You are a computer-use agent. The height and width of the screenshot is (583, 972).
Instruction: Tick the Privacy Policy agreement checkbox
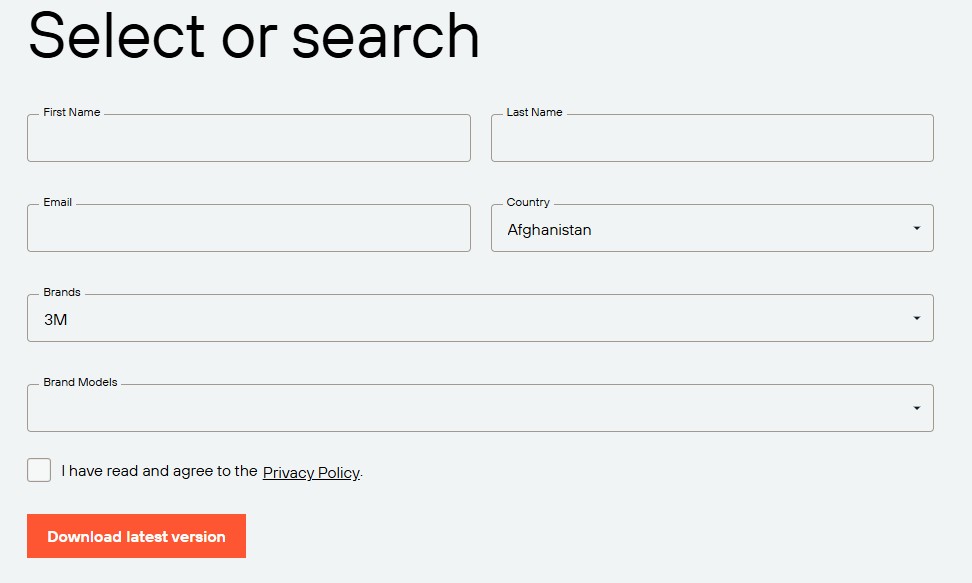pos(39,470)
